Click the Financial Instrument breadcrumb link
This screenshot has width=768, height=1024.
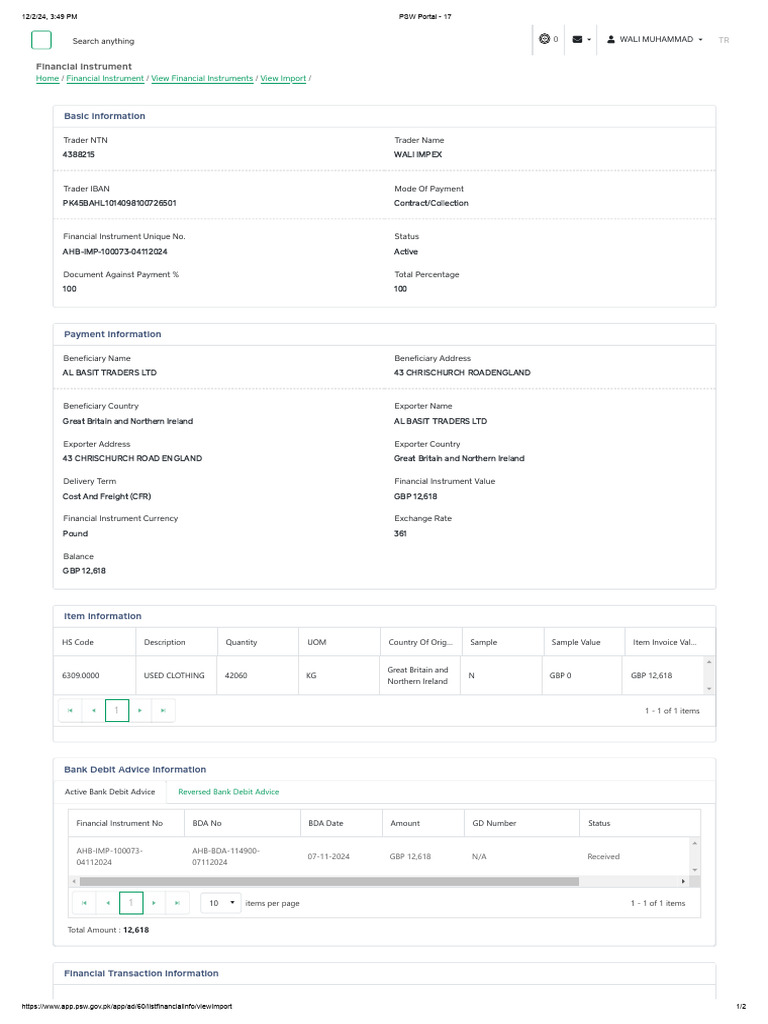(105, 78)
